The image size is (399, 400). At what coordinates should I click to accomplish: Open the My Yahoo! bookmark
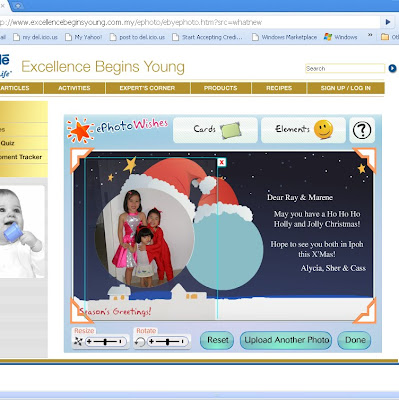click(x=83, y=37)
